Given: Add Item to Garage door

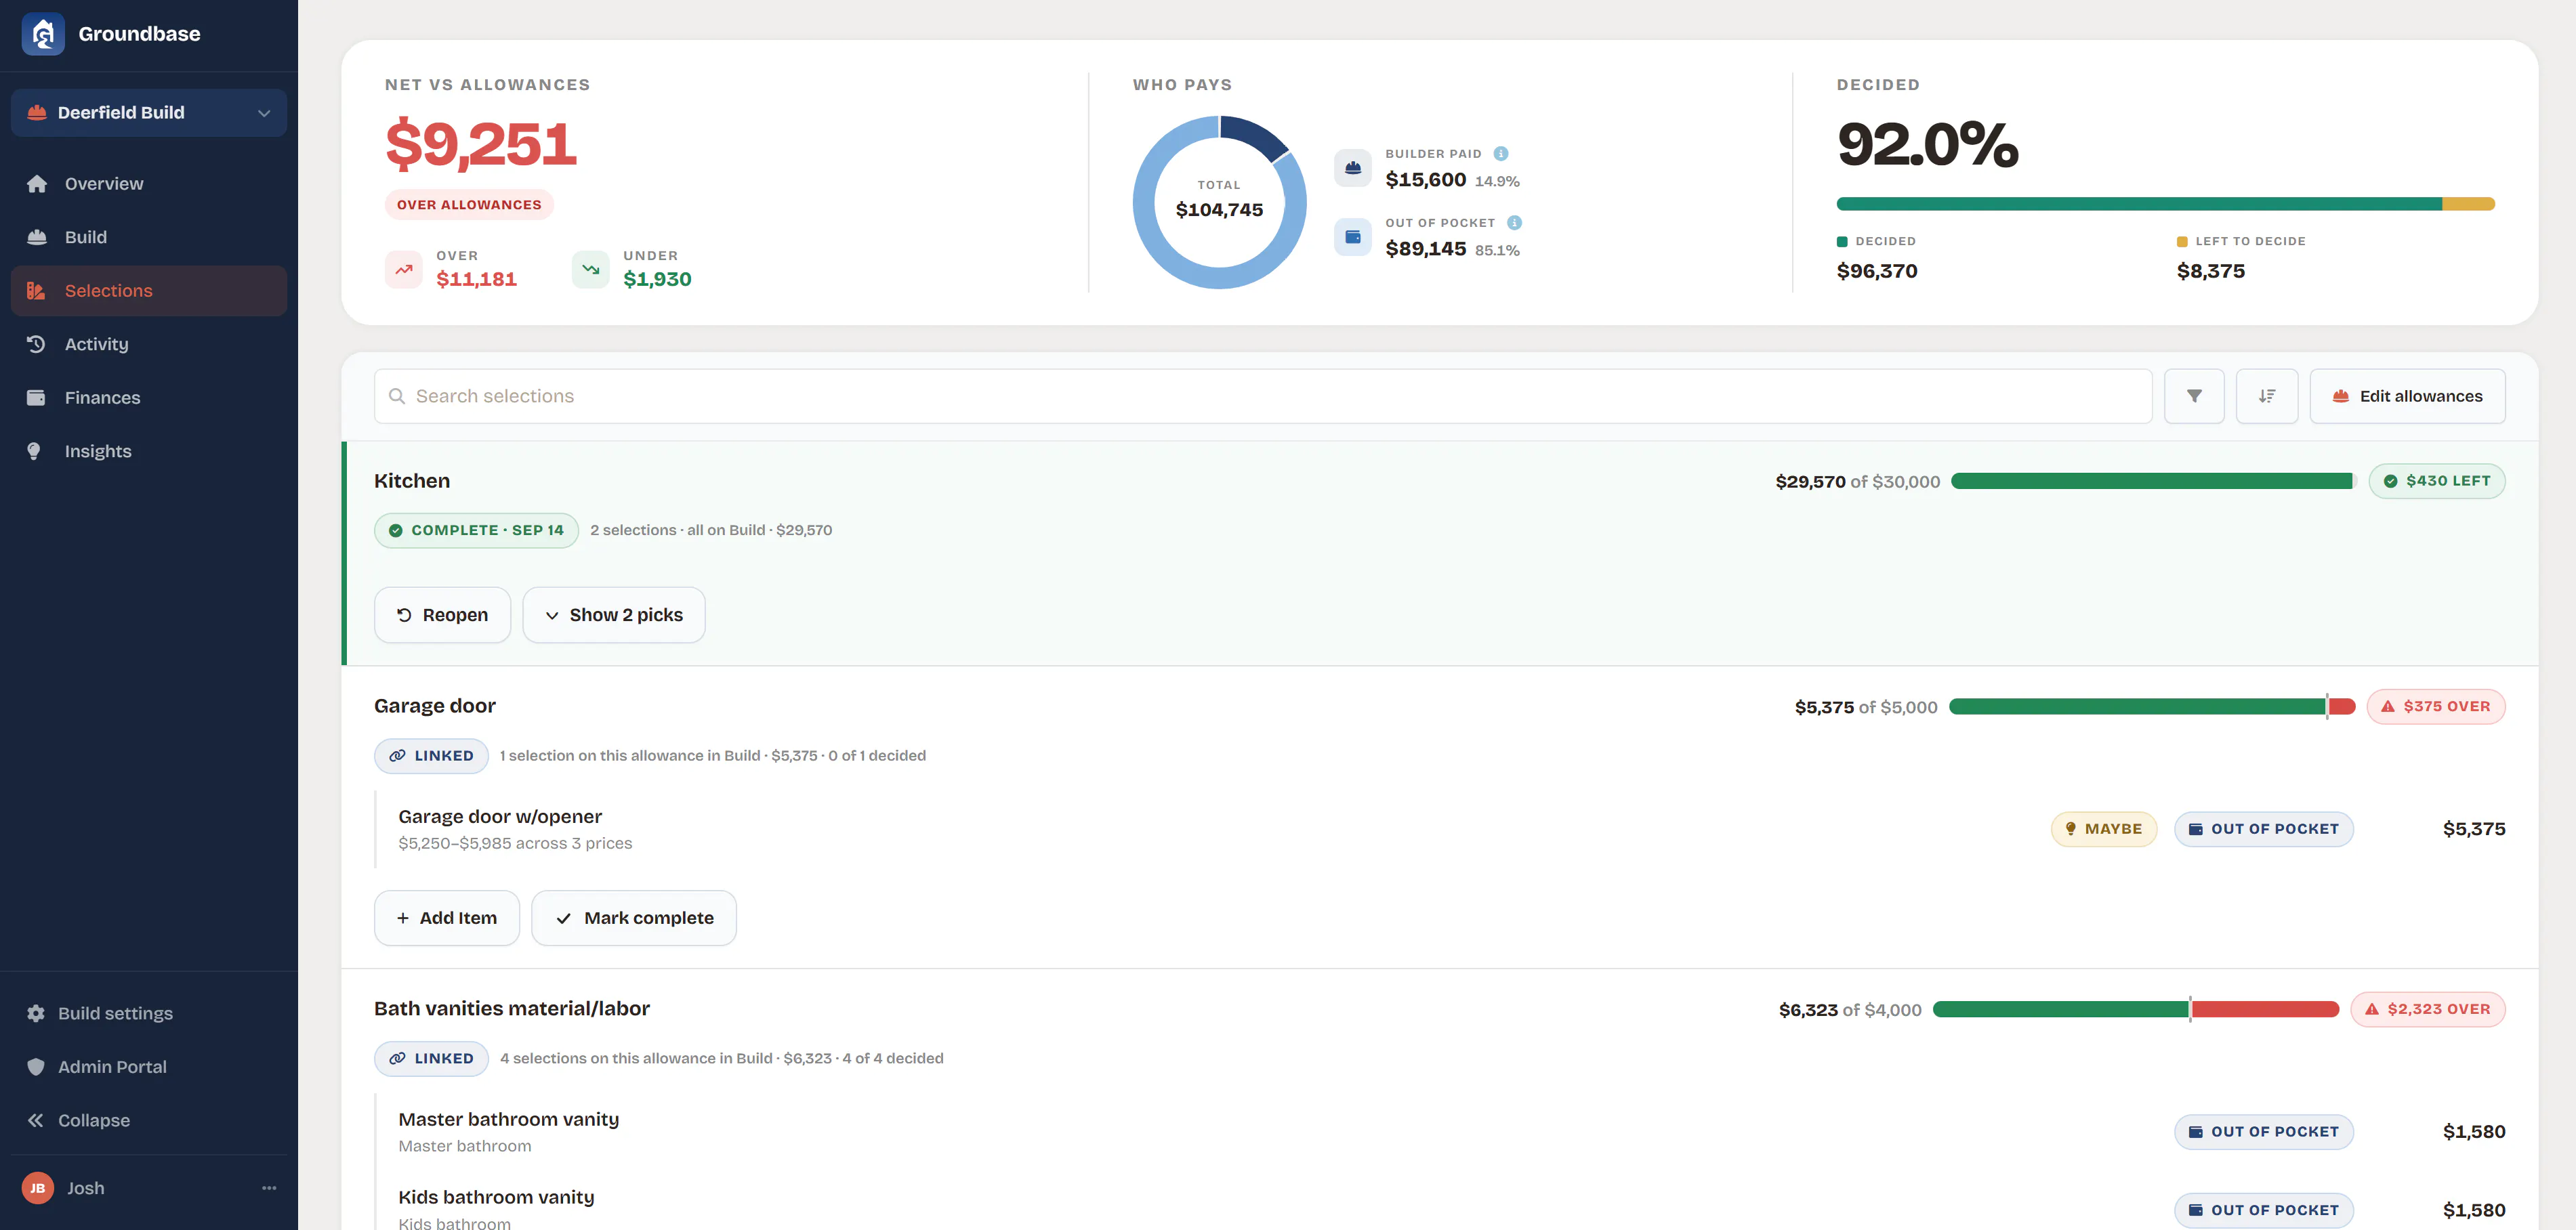Looking at the screenshot, I should [x=447, y=918].
